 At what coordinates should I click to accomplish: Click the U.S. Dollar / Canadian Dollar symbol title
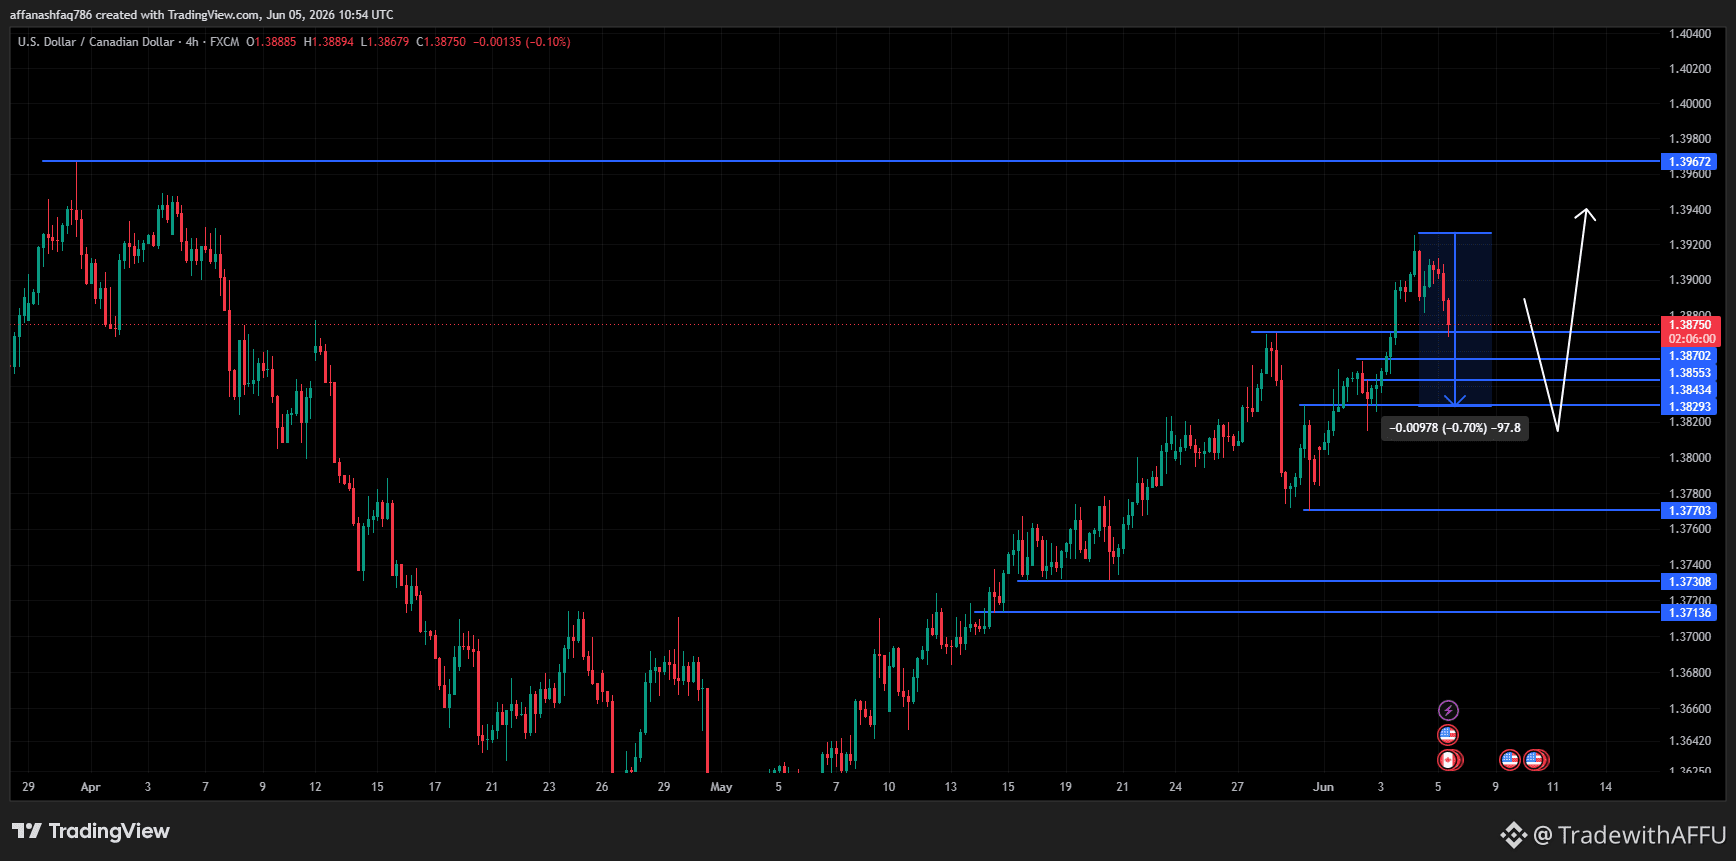click(96, 42)
